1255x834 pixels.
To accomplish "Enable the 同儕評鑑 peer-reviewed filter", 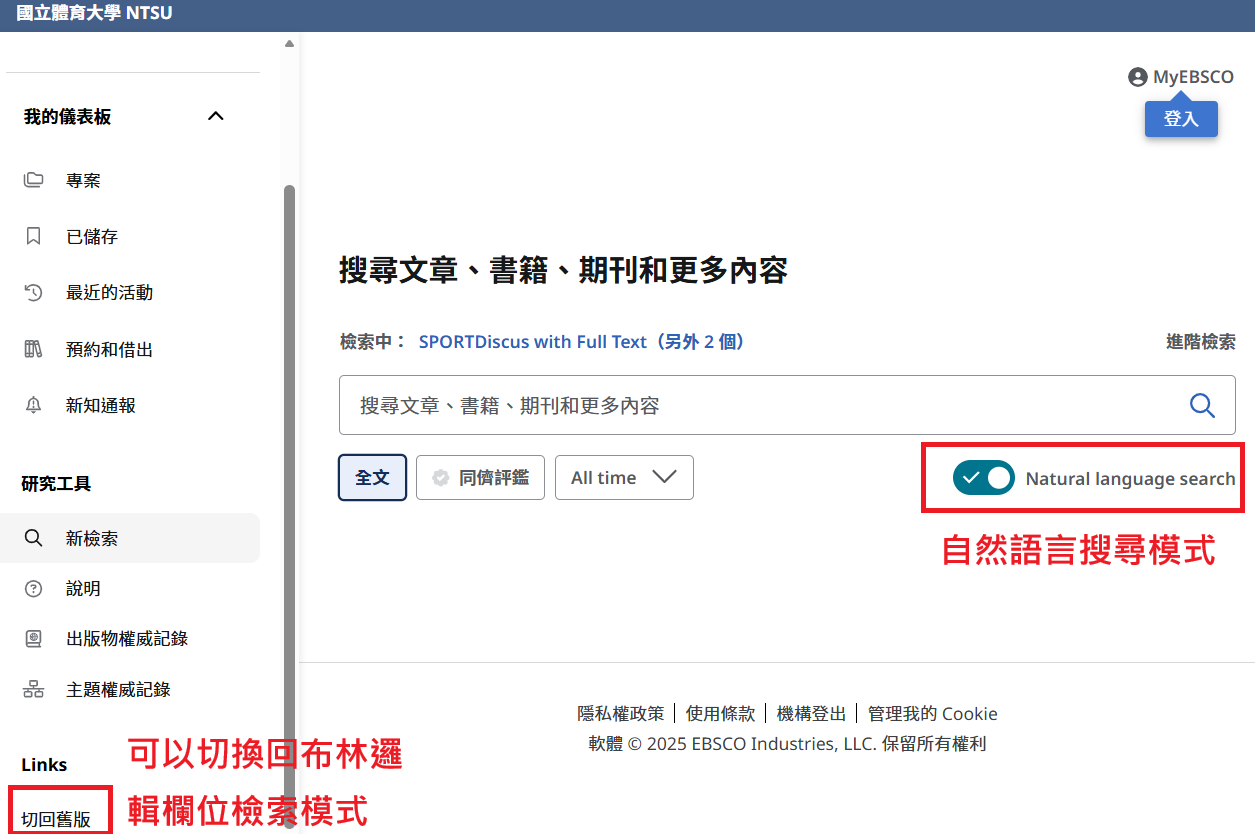I will (480, 478).
